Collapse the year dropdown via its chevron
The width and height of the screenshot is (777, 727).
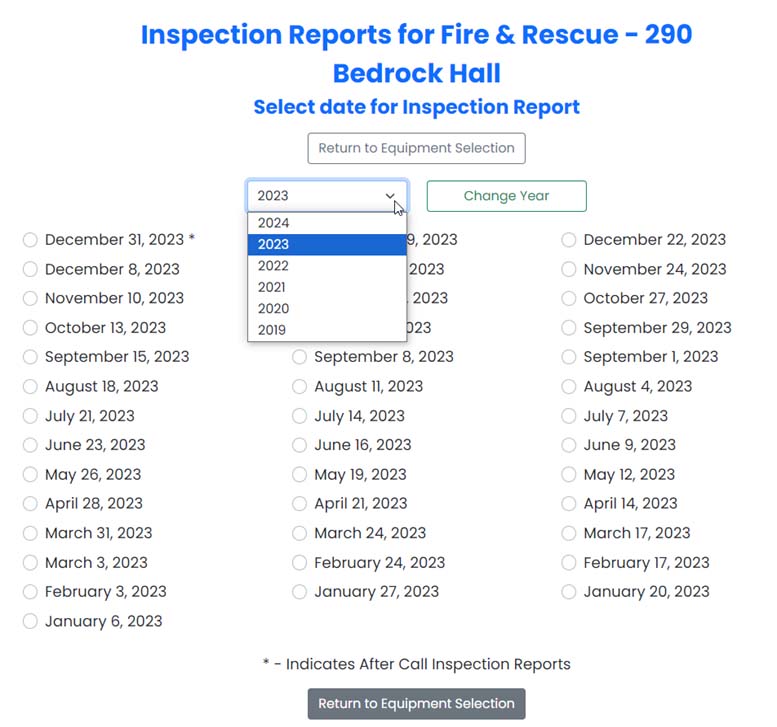[390, 196]
